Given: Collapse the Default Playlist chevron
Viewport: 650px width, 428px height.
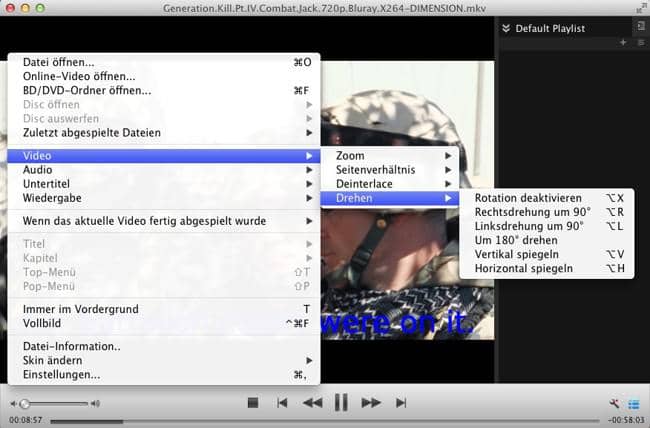Looking at the screenshot, I should 506,28.
